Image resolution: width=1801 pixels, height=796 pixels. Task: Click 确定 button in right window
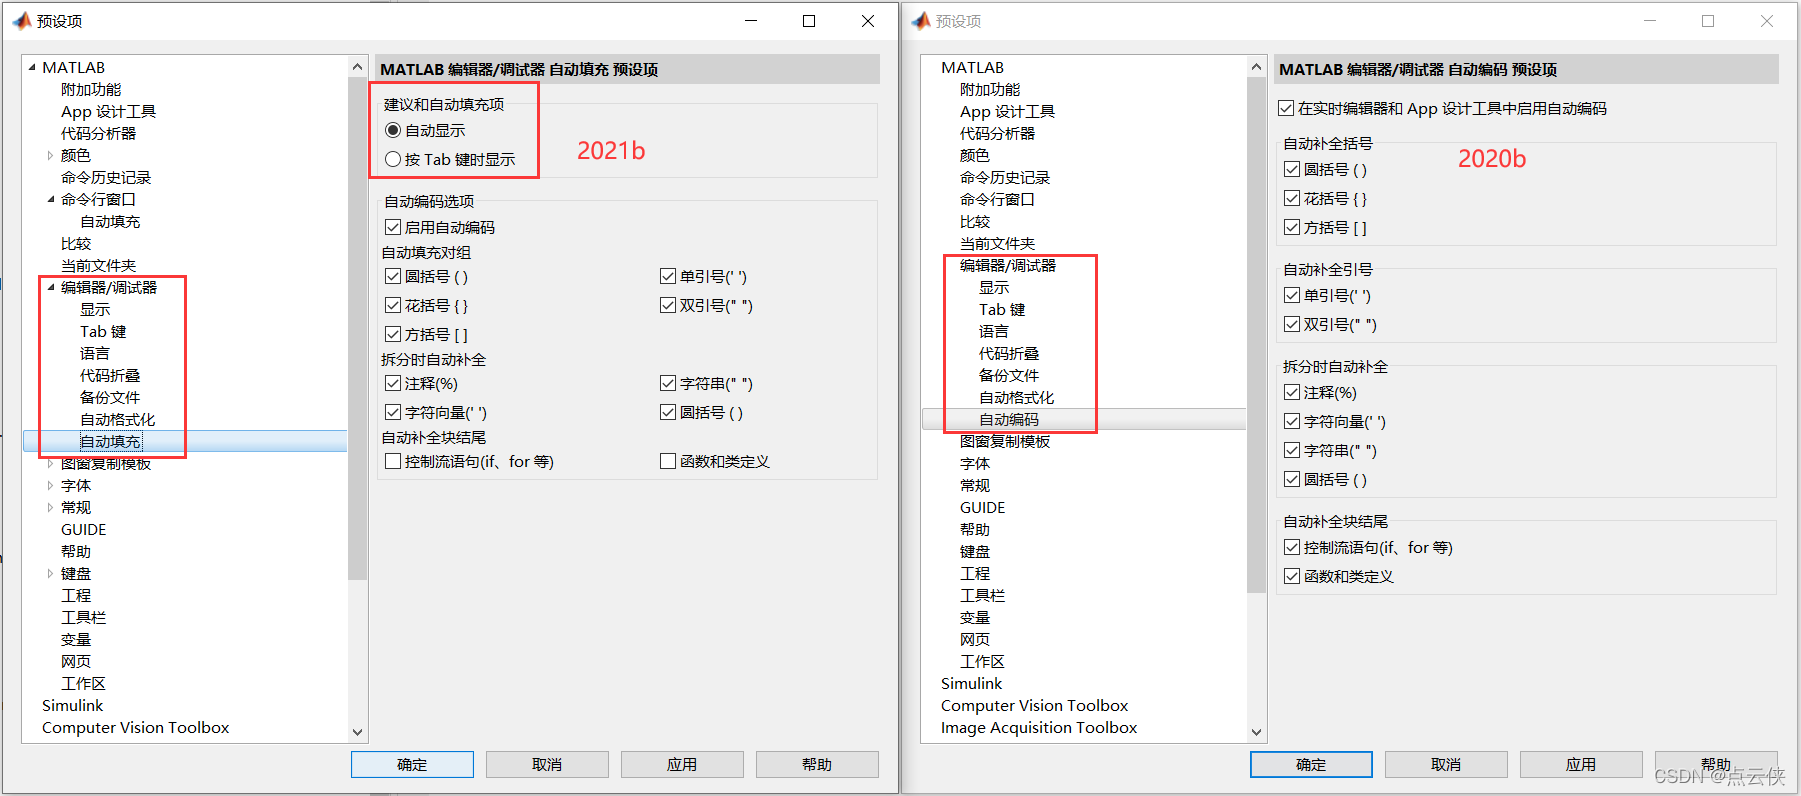[x=1311, y=765]
